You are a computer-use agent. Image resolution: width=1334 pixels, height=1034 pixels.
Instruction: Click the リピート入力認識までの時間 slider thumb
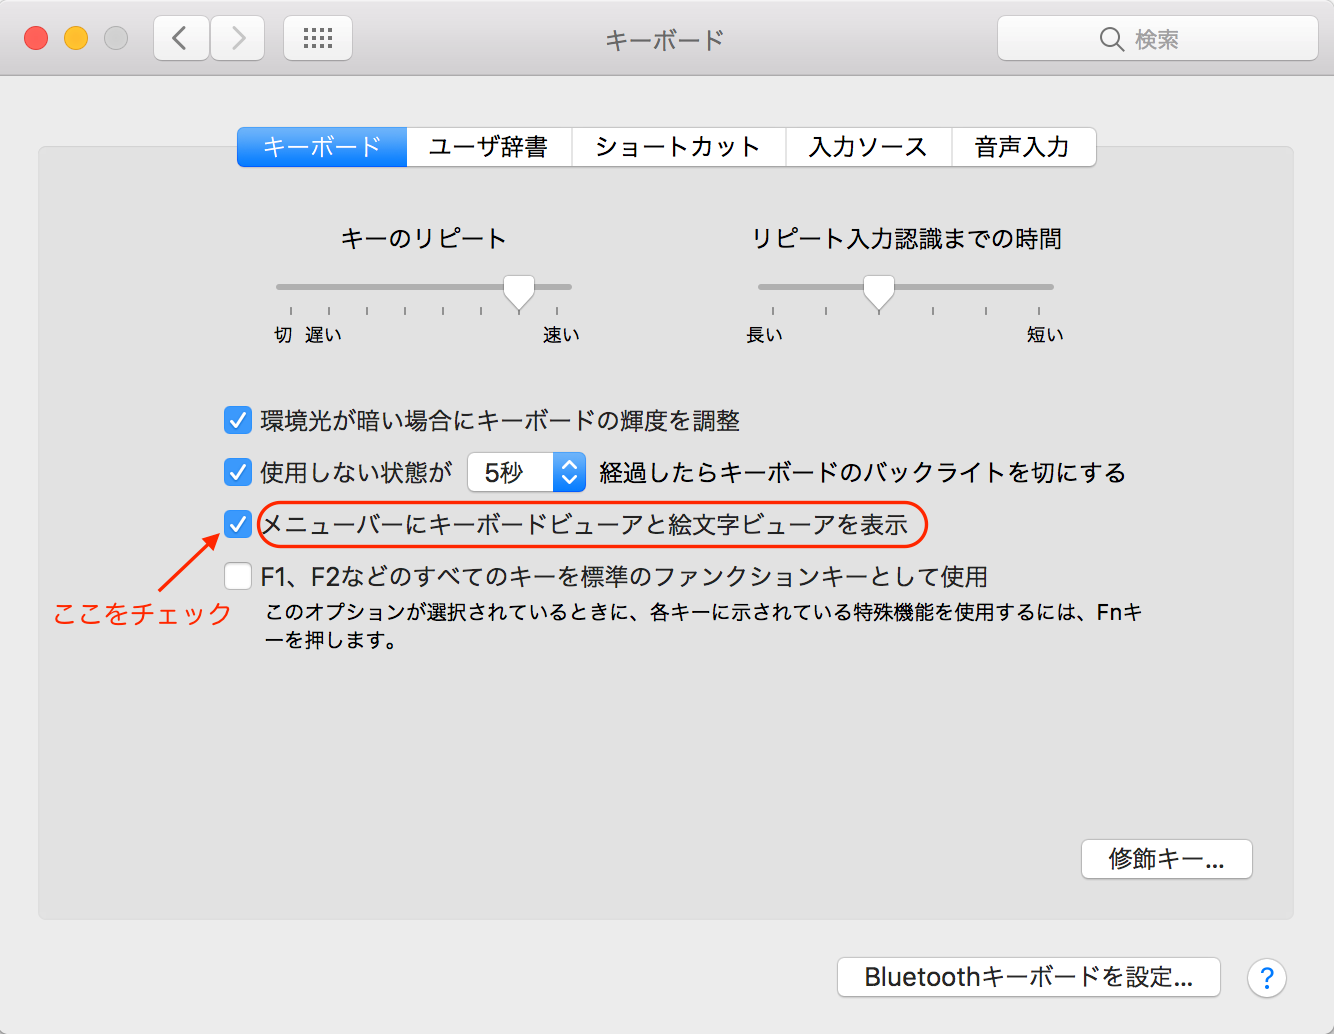(879, 292)
